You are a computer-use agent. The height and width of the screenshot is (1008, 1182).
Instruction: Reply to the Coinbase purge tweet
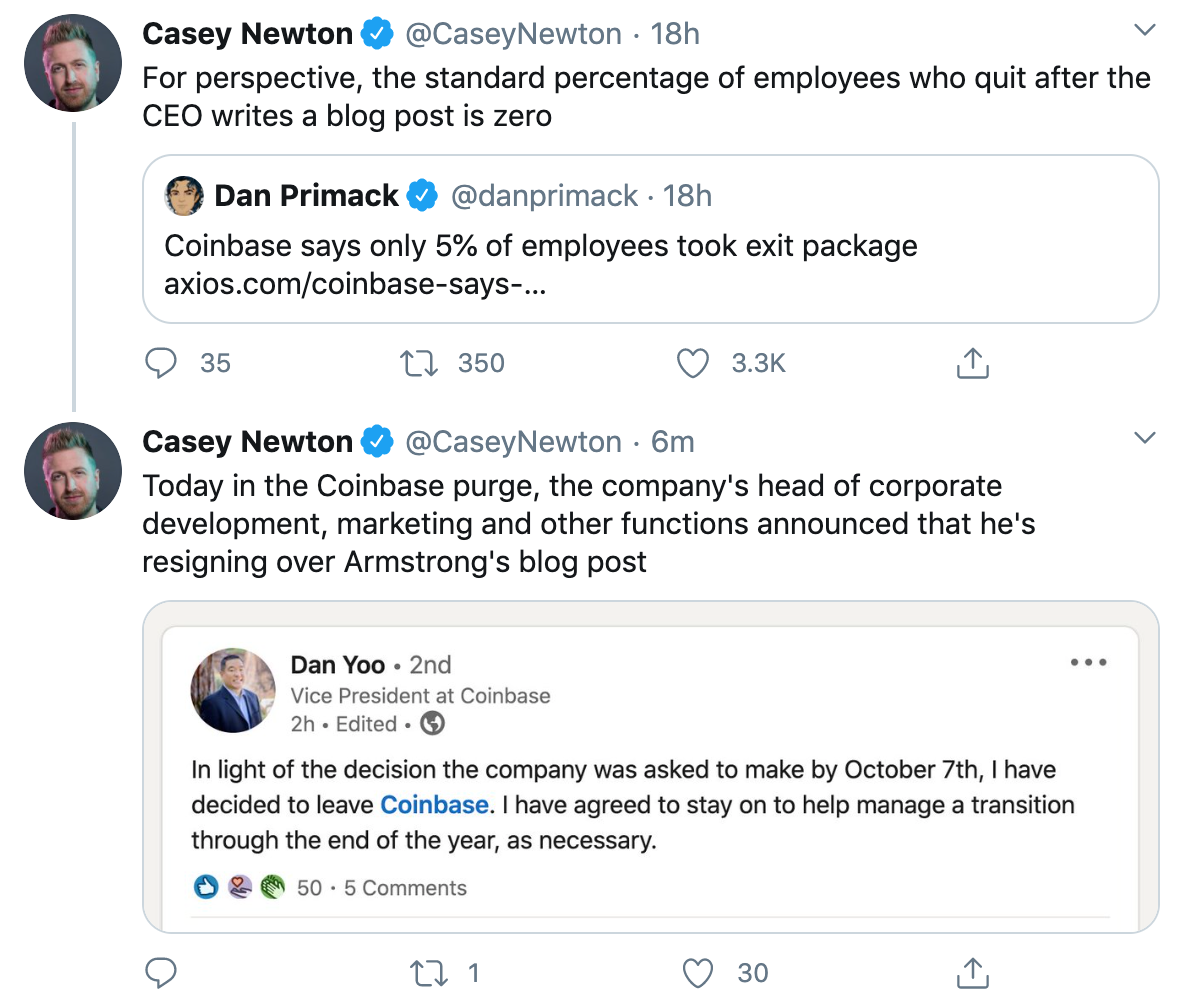tap(161, 972)
